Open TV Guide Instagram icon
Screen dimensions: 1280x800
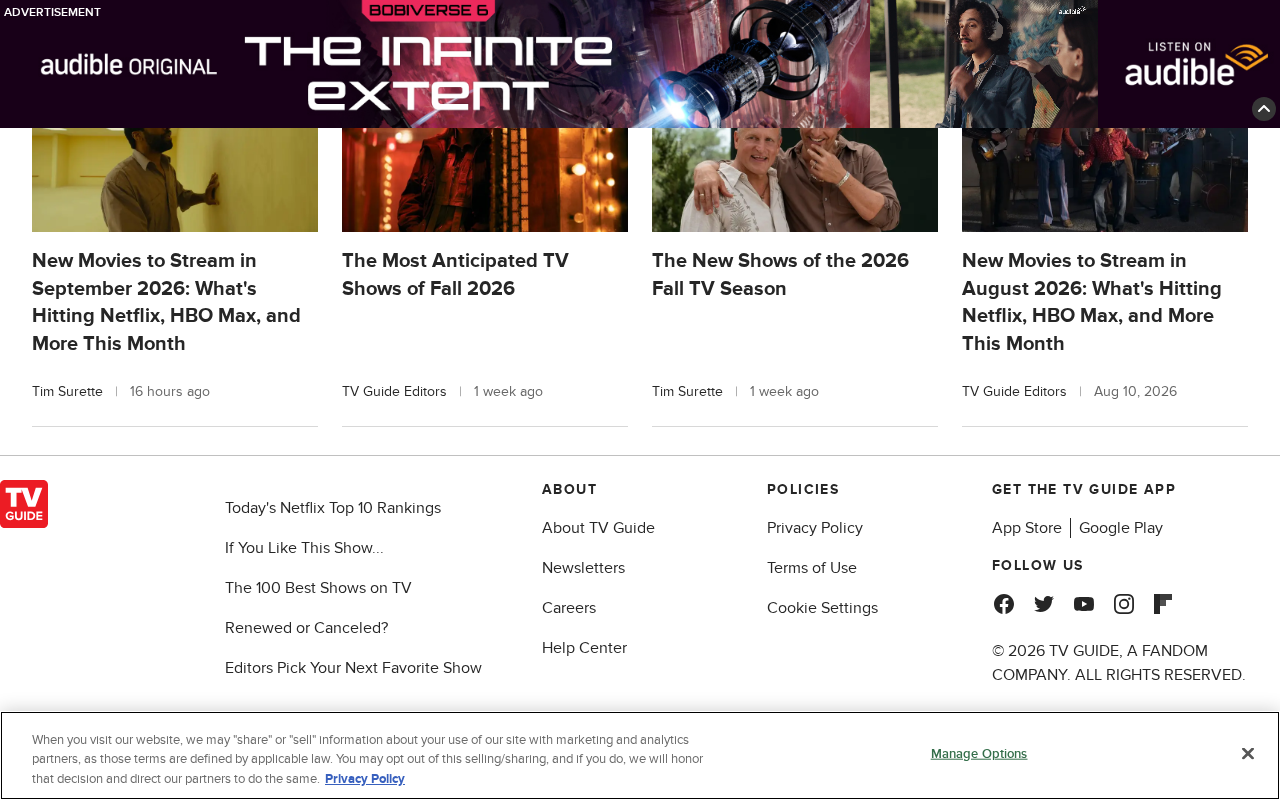[x=1124, y=604]
